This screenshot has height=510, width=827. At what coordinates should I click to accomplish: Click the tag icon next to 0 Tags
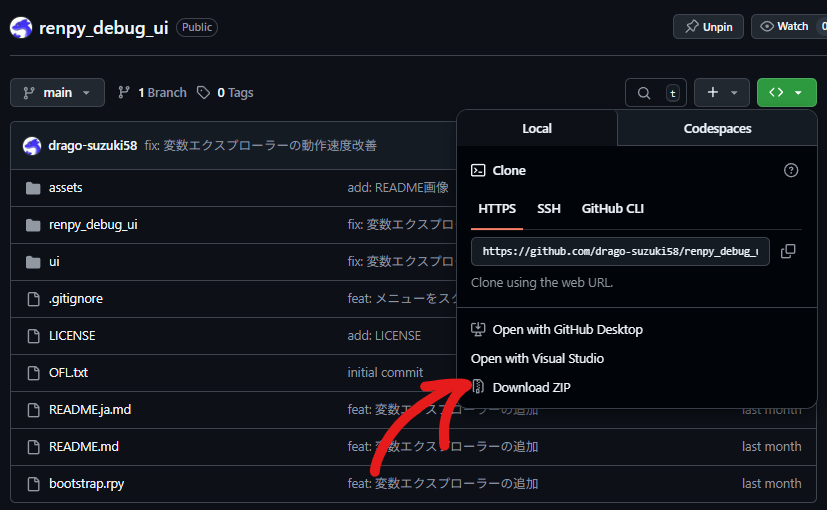tap(204, 93)
